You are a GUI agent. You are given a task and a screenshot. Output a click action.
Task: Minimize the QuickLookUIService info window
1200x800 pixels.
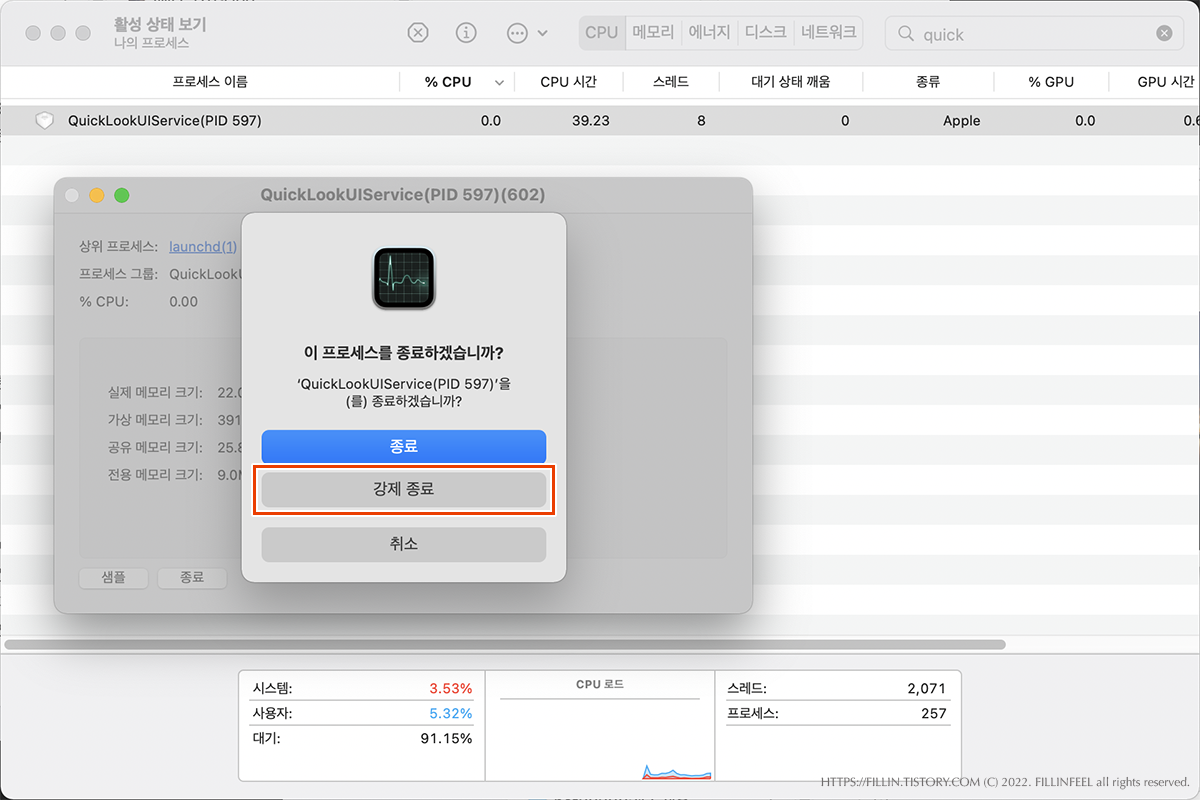tap(97, 195)
